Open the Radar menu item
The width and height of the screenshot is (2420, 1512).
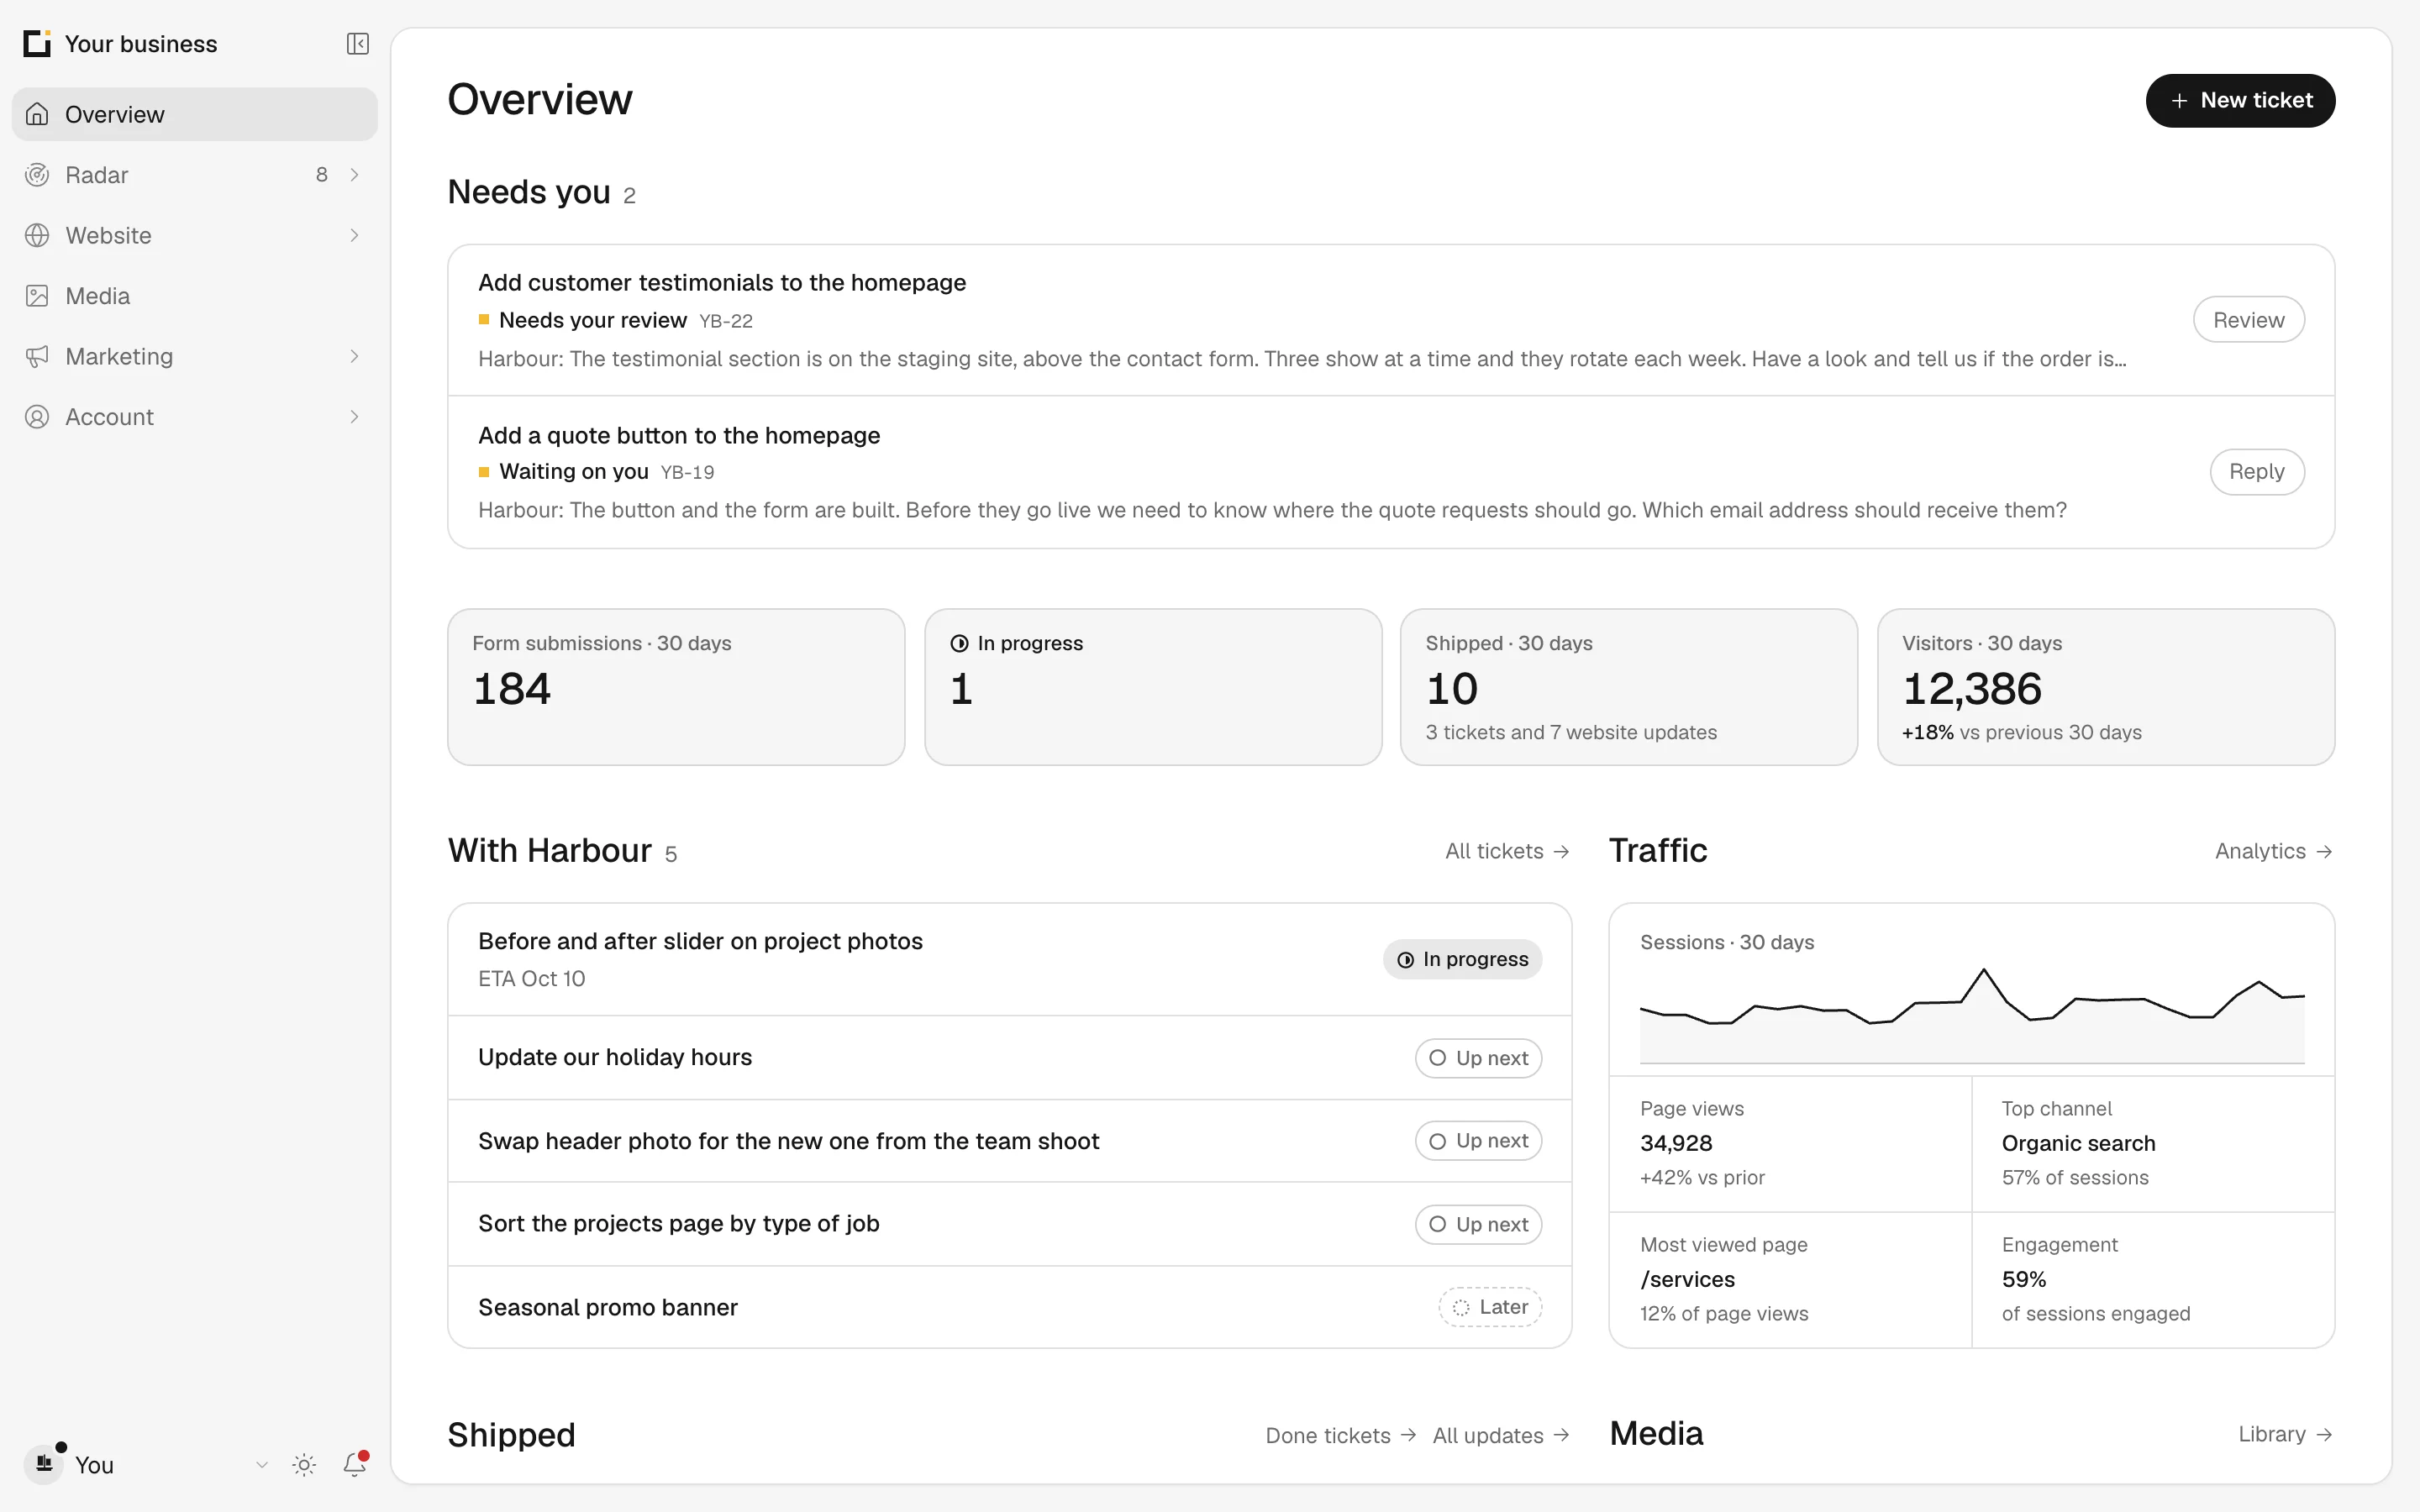click(x=195, y=175)
